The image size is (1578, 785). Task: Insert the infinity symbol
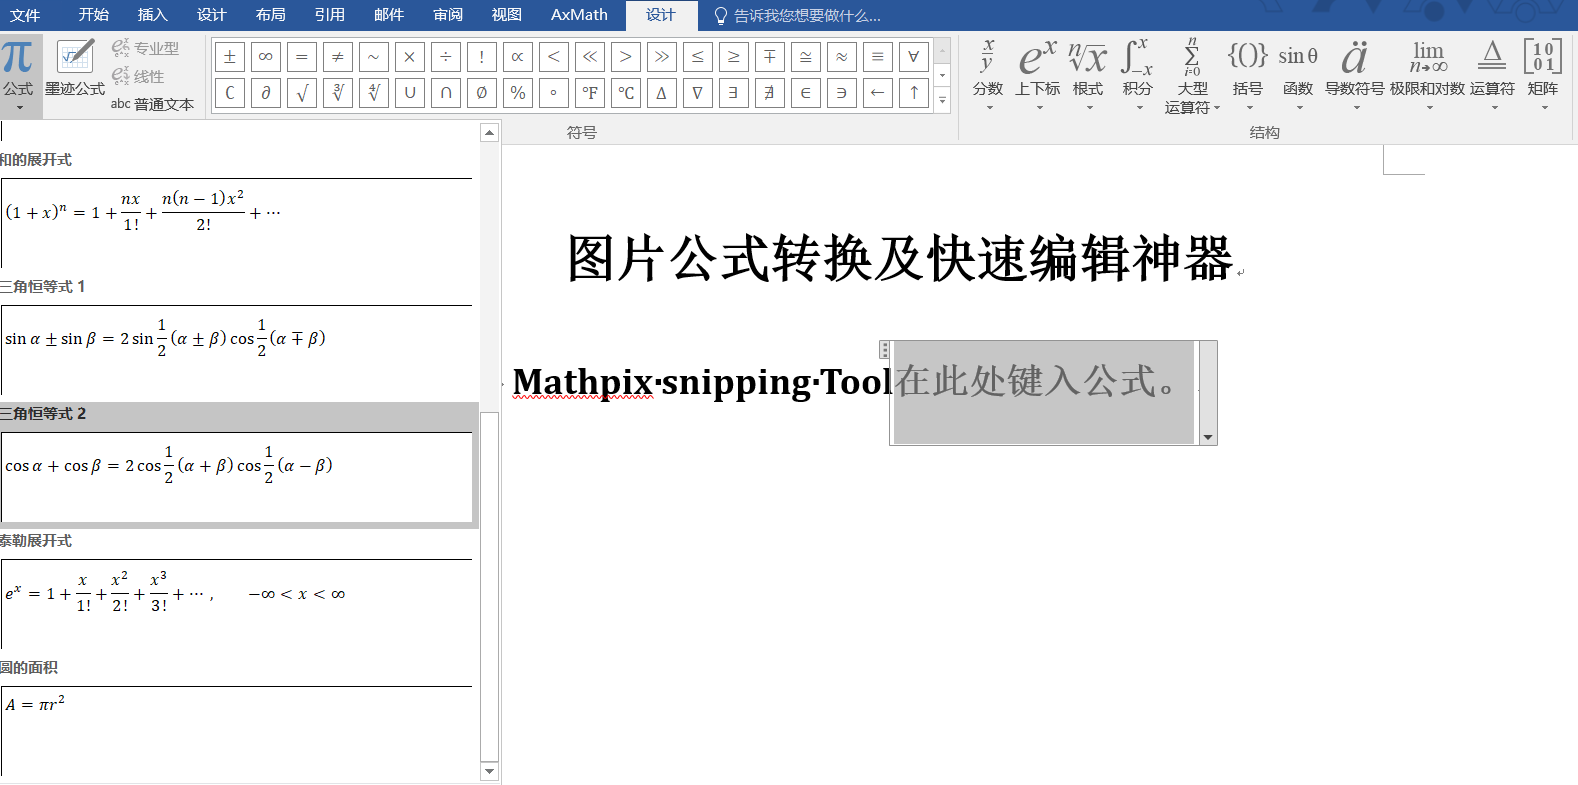coord(266,57)
